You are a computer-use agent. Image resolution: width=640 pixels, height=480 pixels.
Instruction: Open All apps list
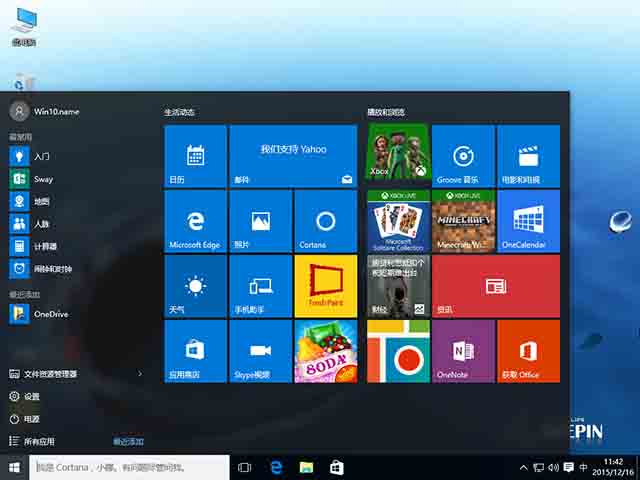pyautogui.click(x=38, y=441)
